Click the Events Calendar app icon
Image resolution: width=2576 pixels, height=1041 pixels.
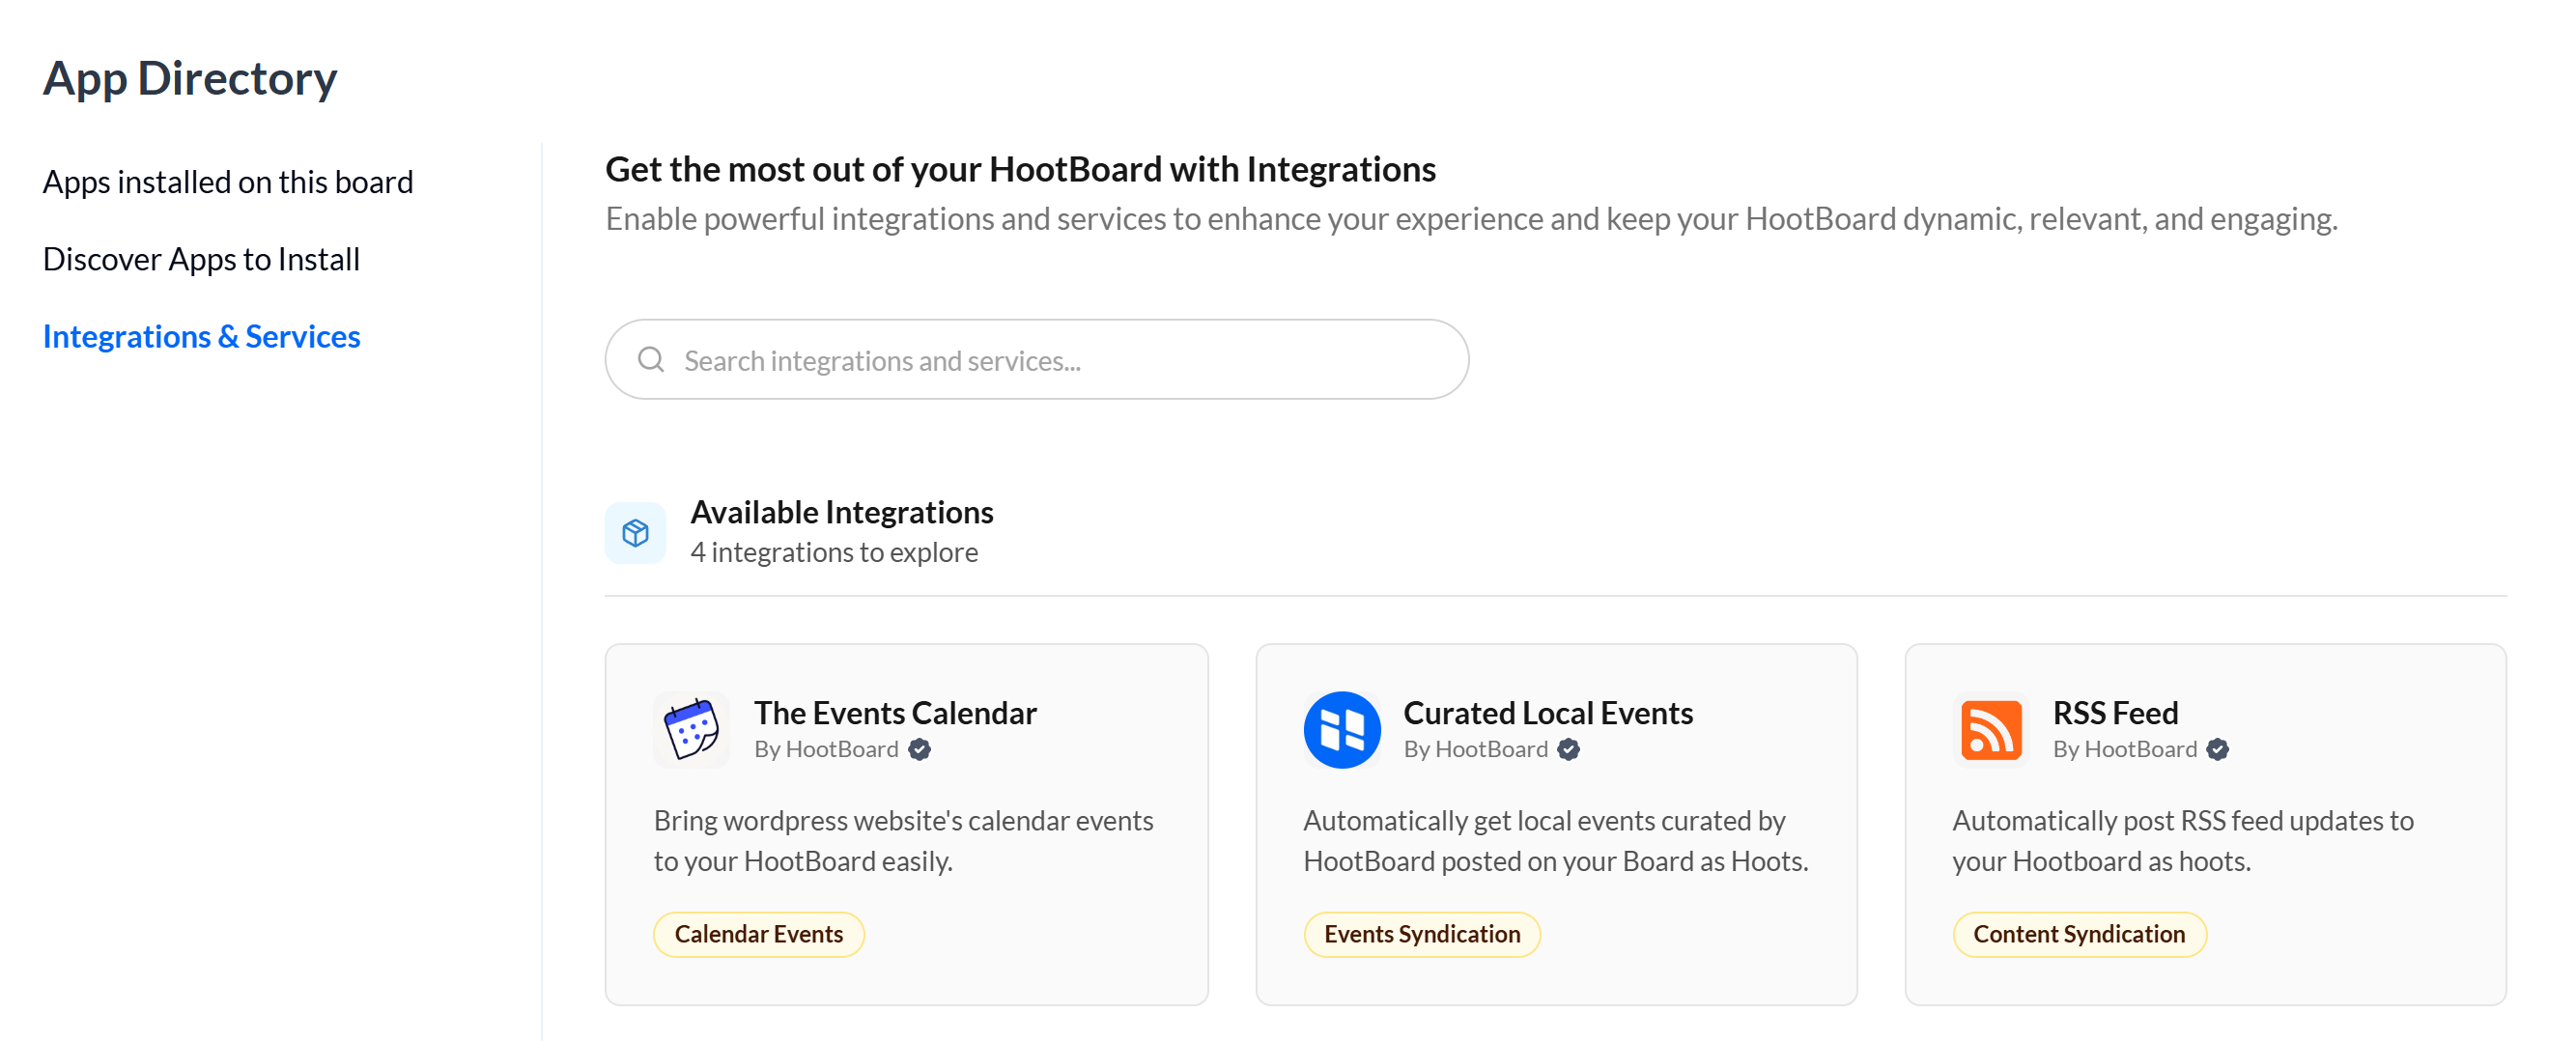point(690,729)
